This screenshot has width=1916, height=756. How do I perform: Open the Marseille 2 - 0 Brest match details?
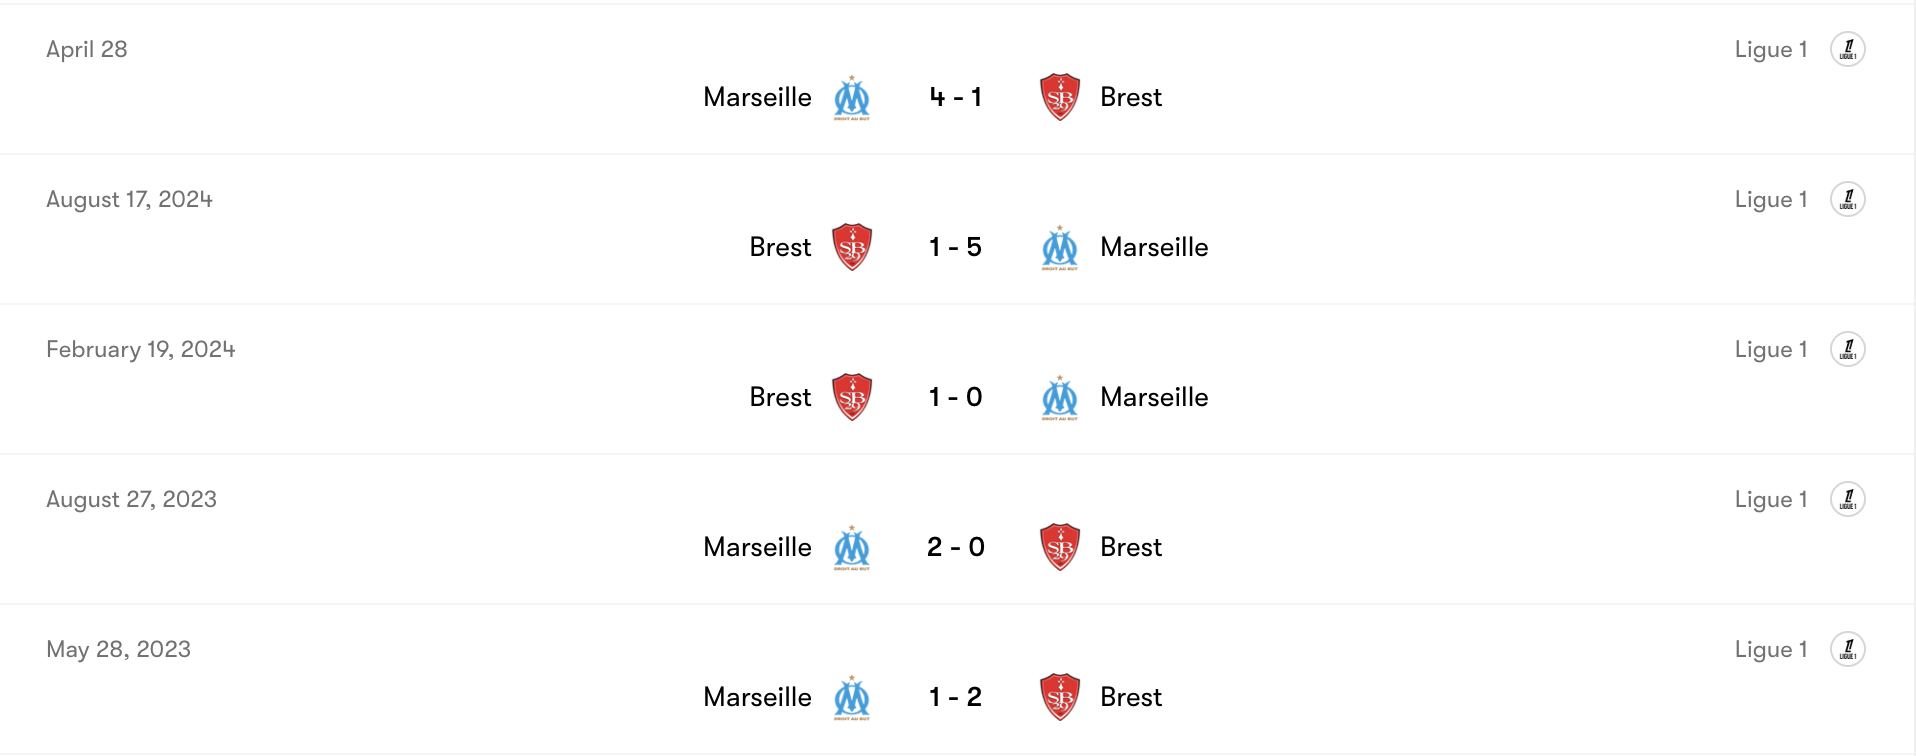pos(955,547)
